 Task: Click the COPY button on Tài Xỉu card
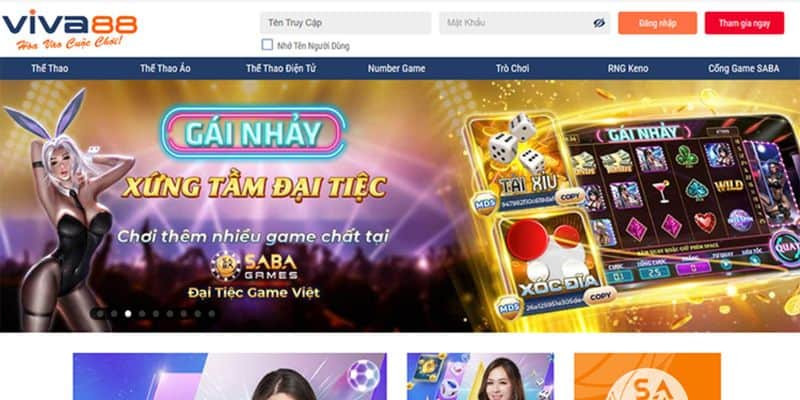(570, 196)
